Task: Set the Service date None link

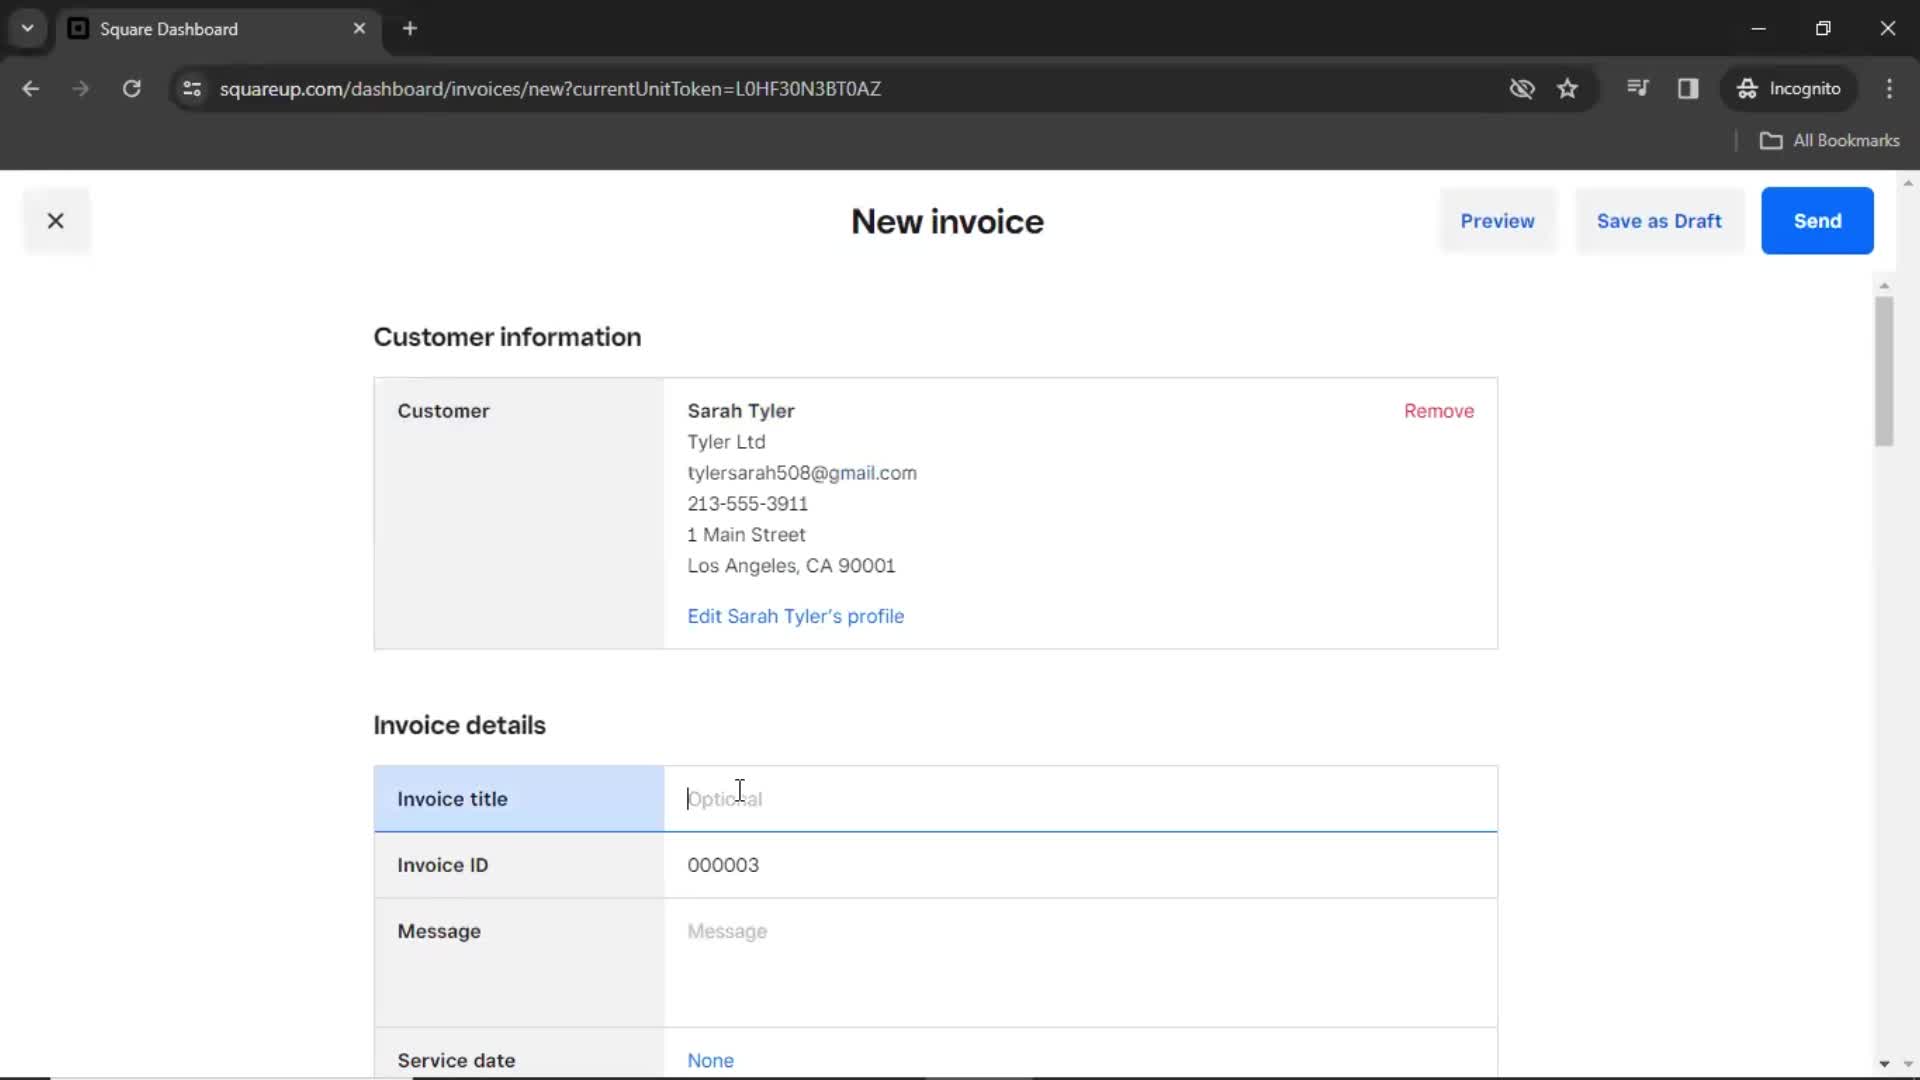Action: [x=710, y=1060]
